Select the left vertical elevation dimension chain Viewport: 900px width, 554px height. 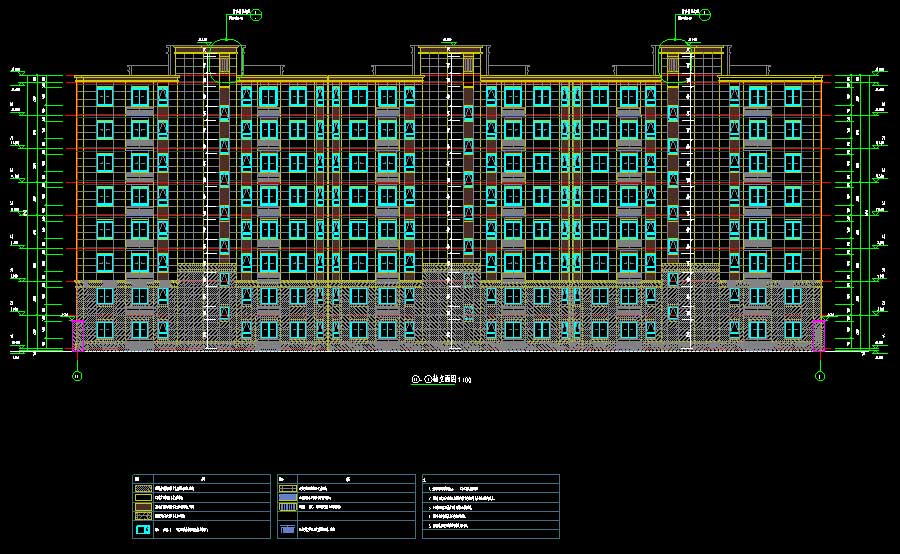pos(40,212)
